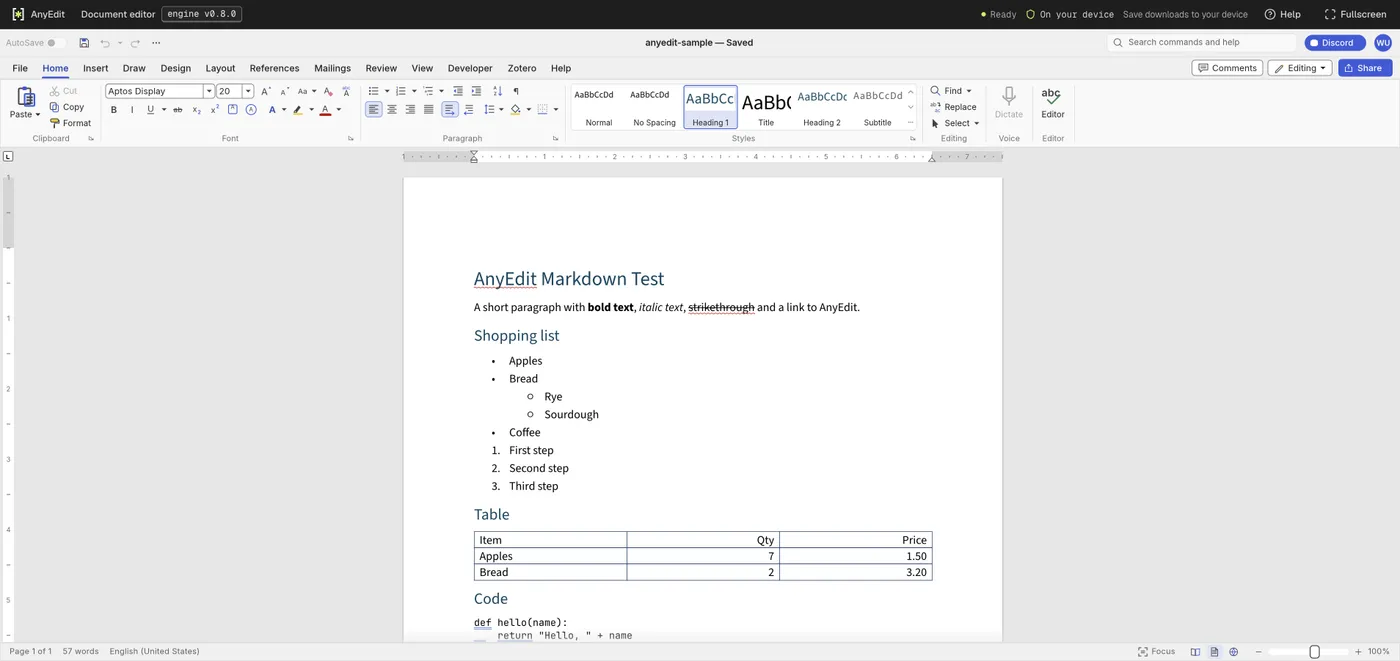Switch to the References tab

(x=274, y=68)
